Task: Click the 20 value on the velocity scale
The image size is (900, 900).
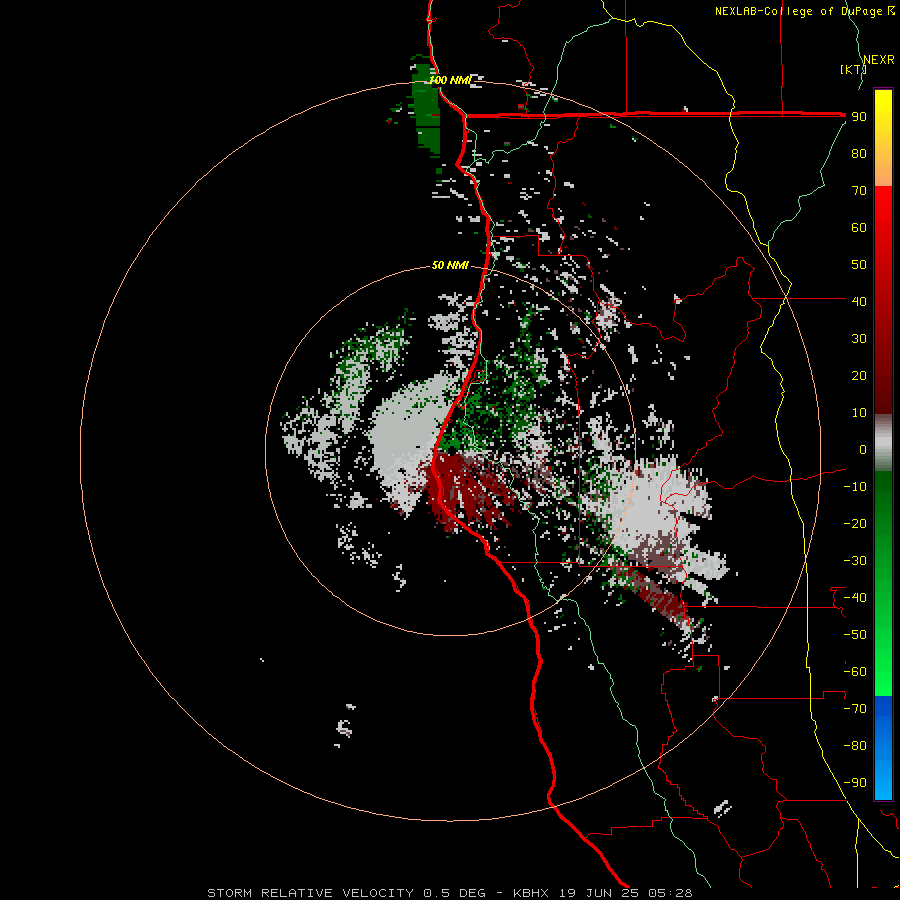Action: [x=859, y=375]
